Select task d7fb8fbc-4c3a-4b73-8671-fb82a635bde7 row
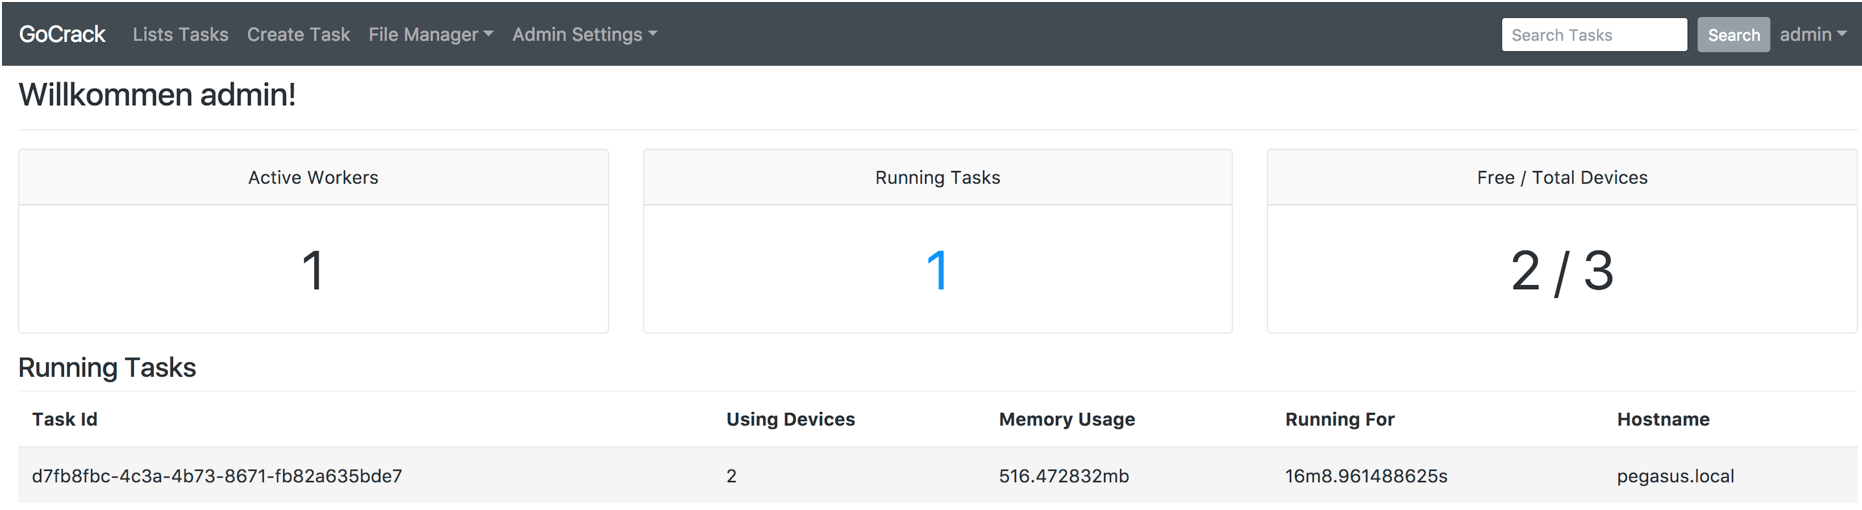Image resolution: width=1862 pixels, height=510 pixels. point(217,476)
